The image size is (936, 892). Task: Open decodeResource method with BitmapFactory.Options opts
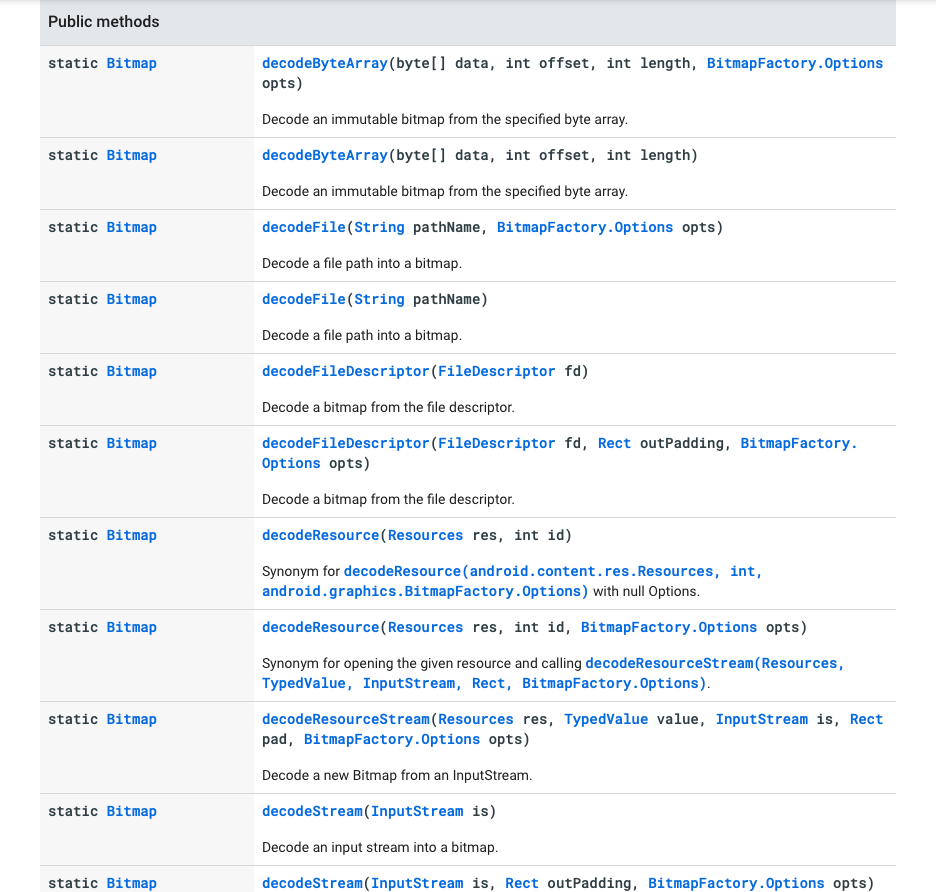click(x=321, y=628)
